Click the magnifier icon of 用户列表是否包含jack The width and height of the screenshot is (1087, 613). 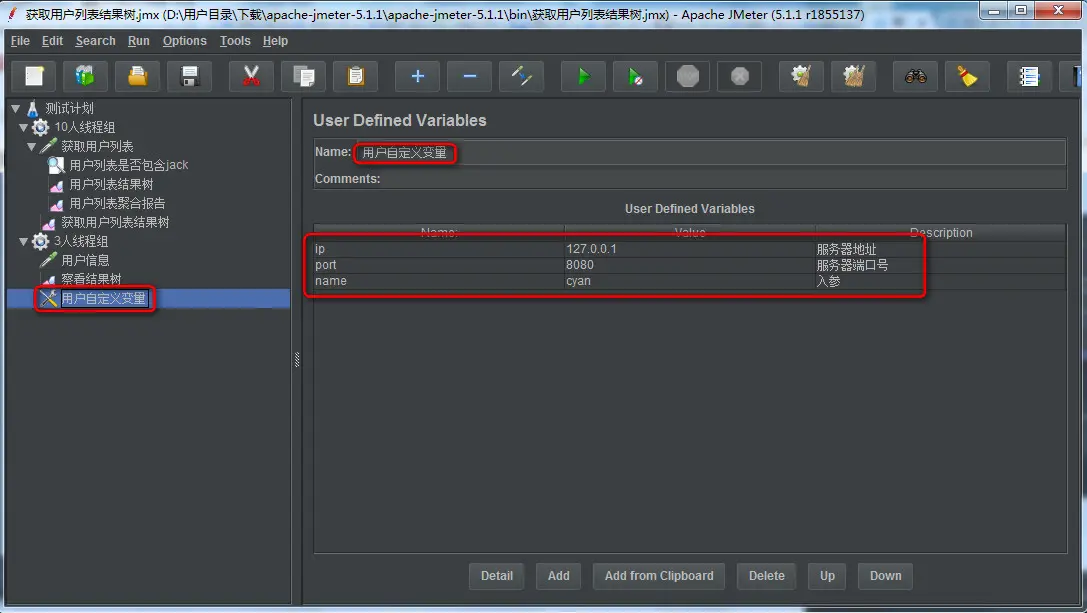[56, 165]
